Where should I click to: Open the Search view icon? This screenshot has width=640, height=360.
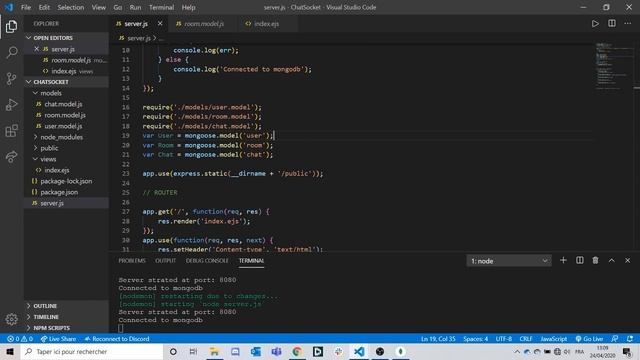click(x=11, y=52)
